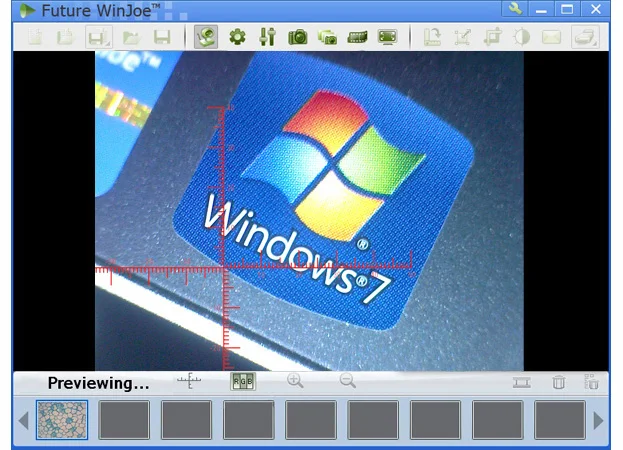The image size is (623, 450).
Task: Toggle the RGB color channel button
Action: pyautogui.click(x=243, y=381)
